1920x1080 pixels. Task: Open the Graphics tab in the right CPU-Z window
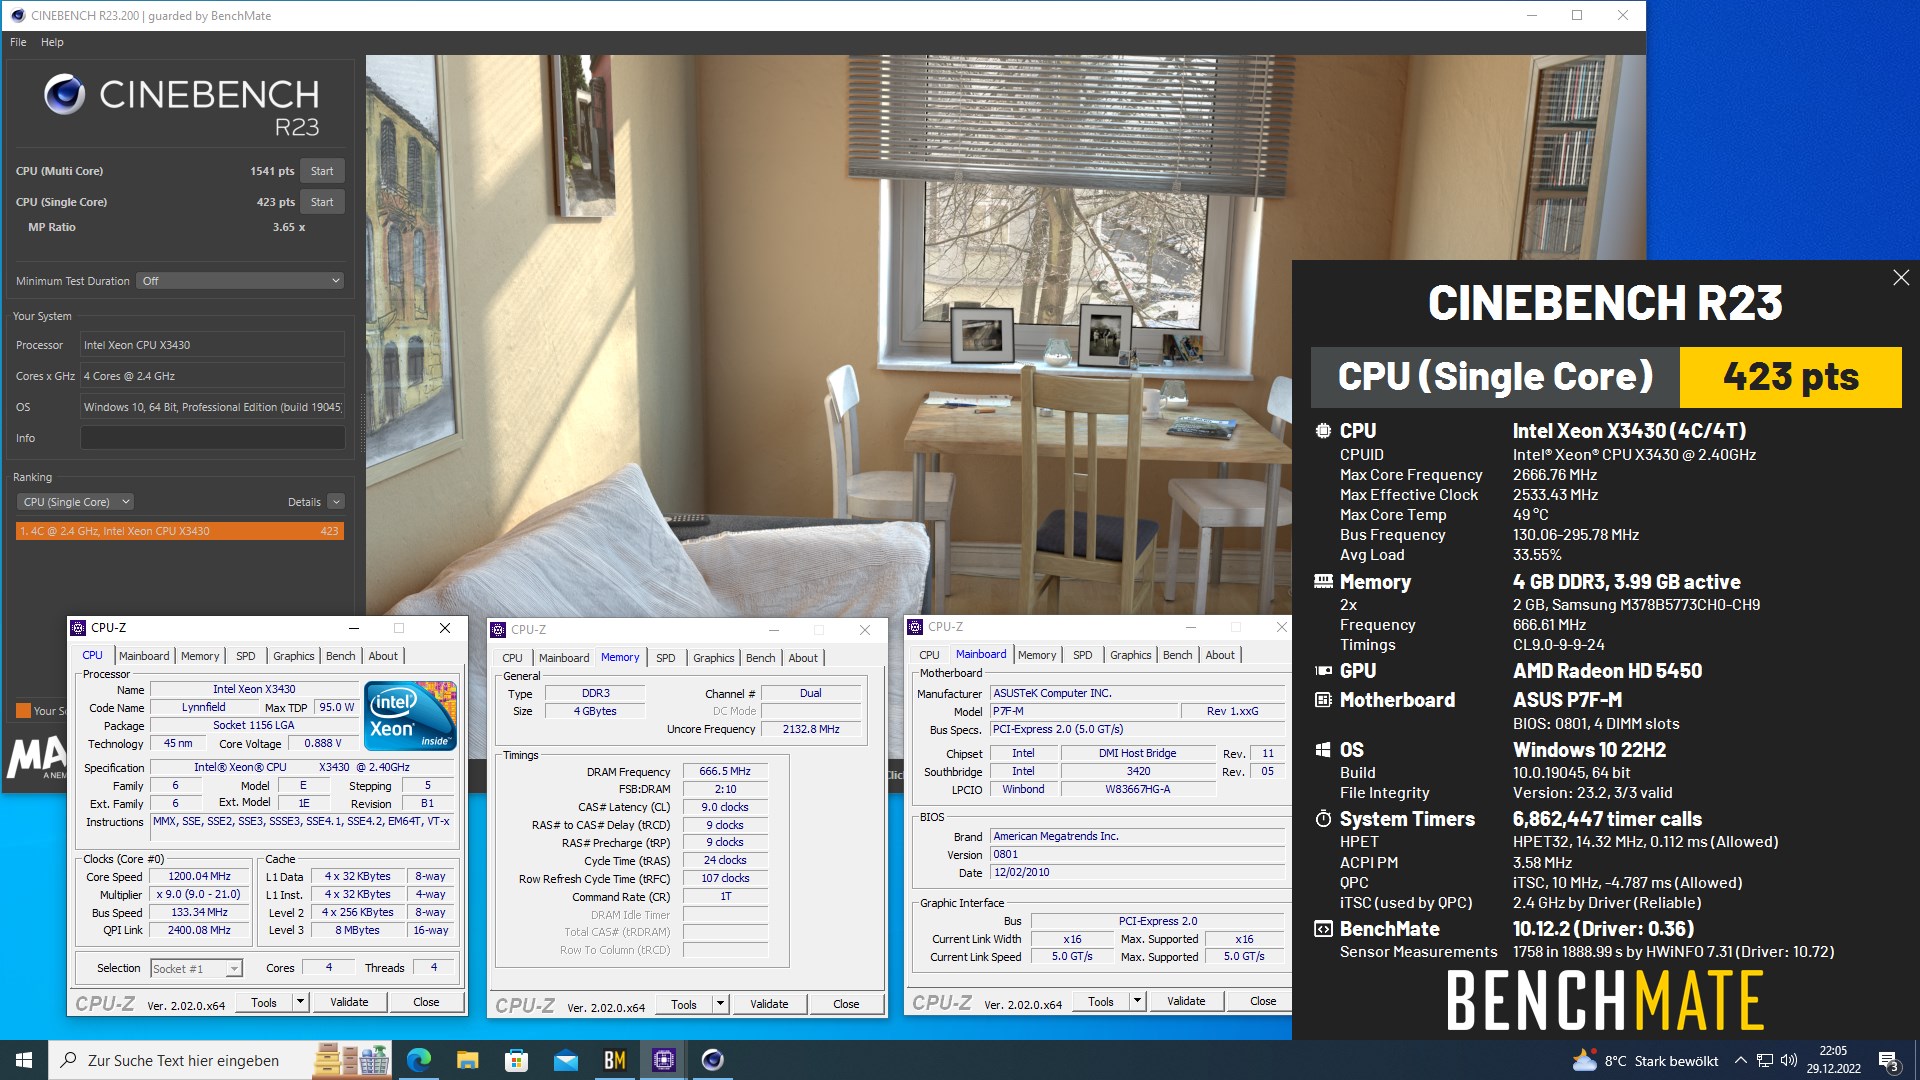[x=1131, y=655]
